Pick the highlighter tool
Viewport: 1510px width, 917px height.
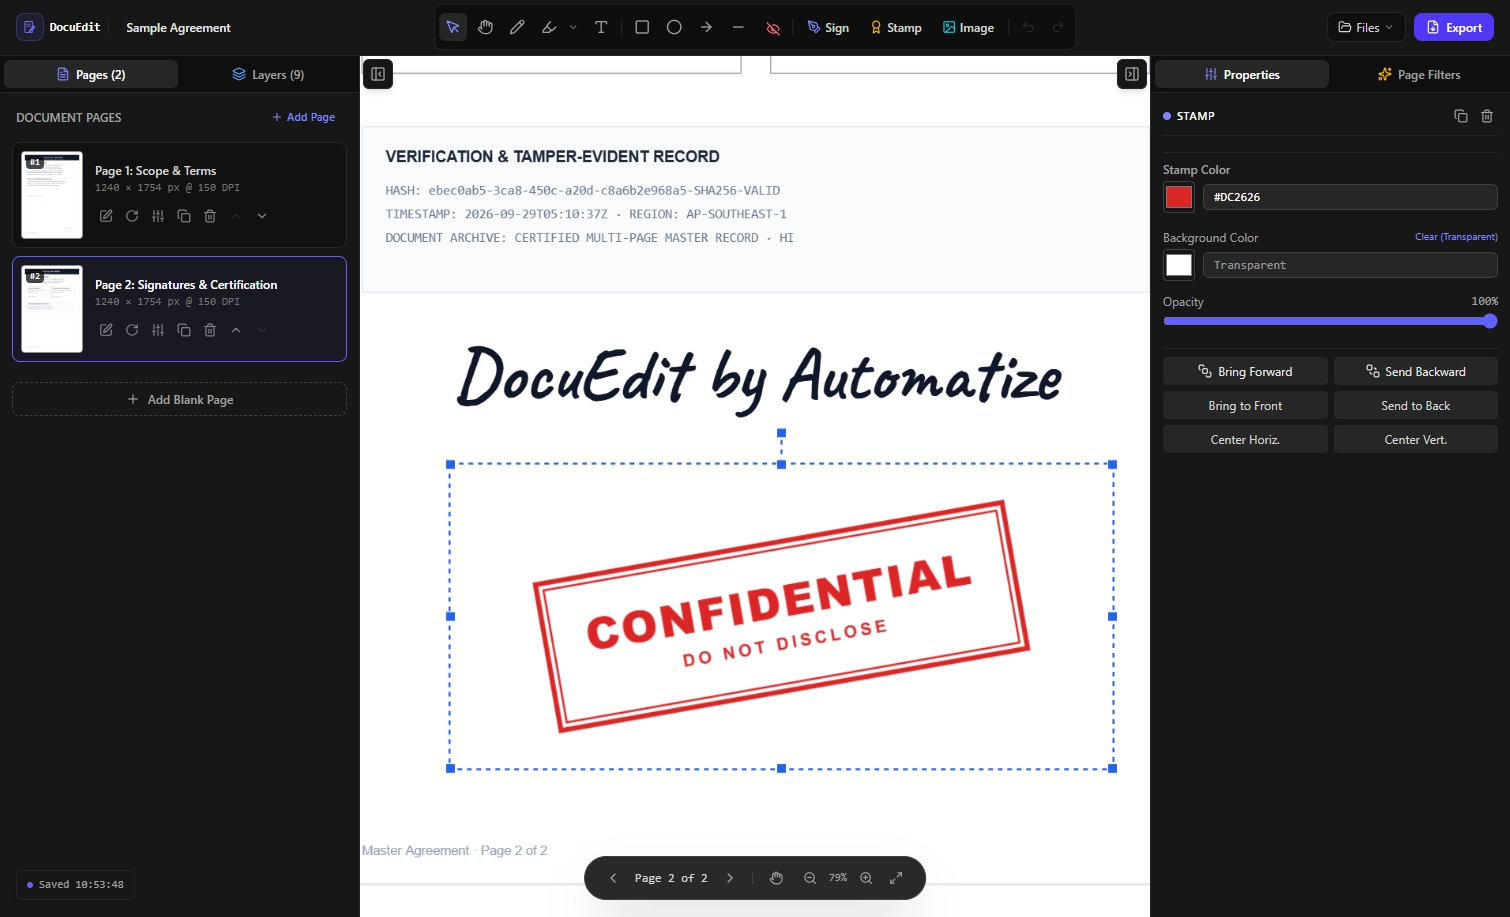549,27
